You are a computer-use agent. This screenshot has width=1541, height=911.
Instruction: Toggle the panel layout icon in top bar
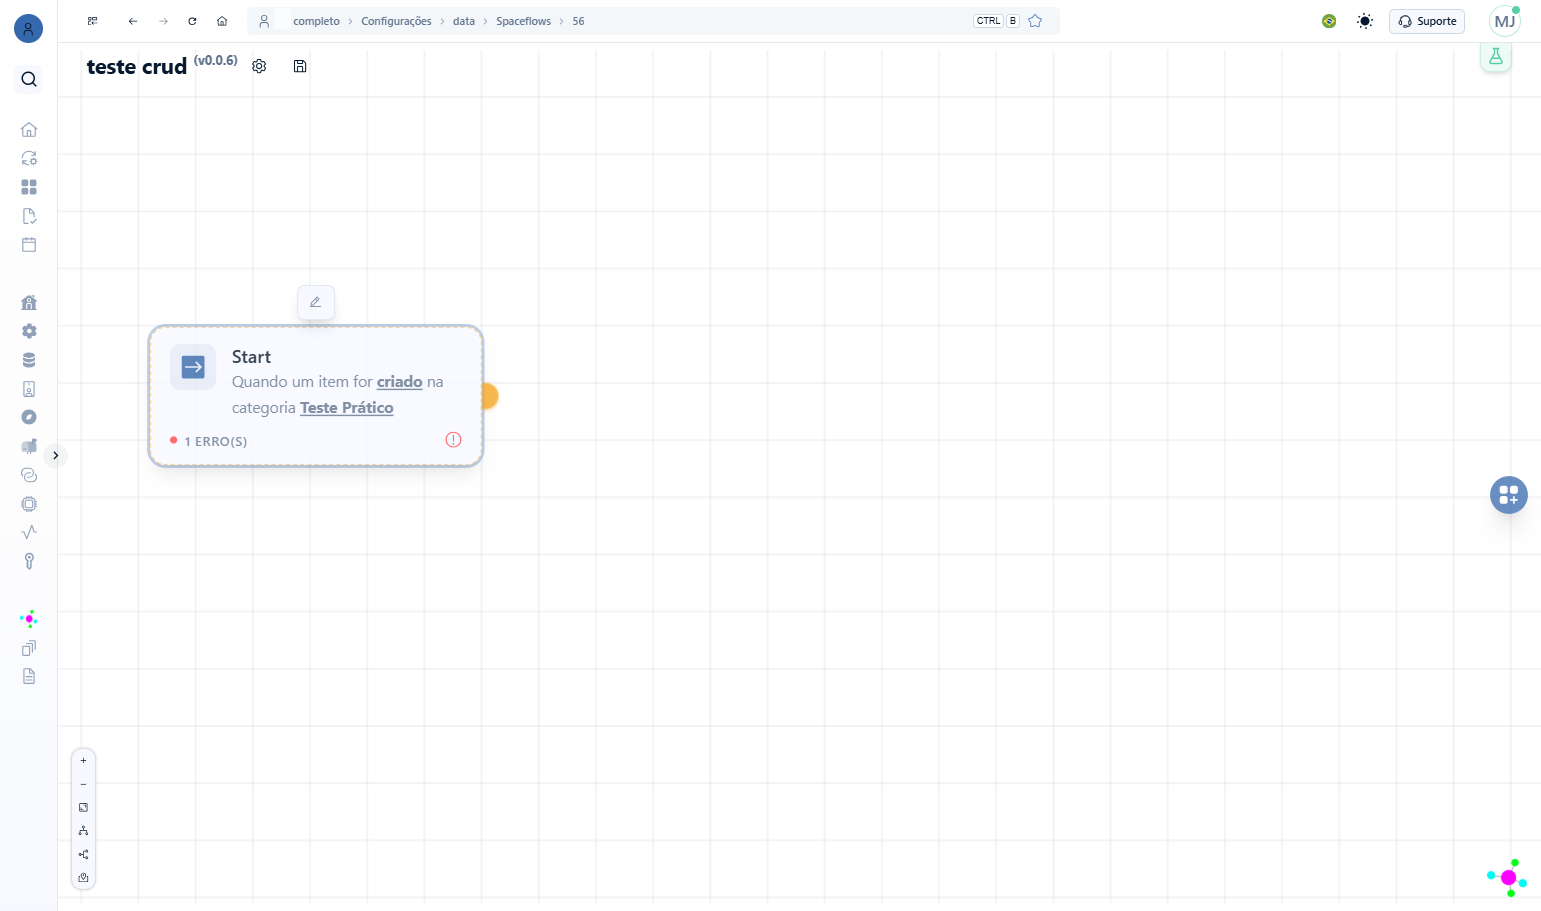[92, 21]
